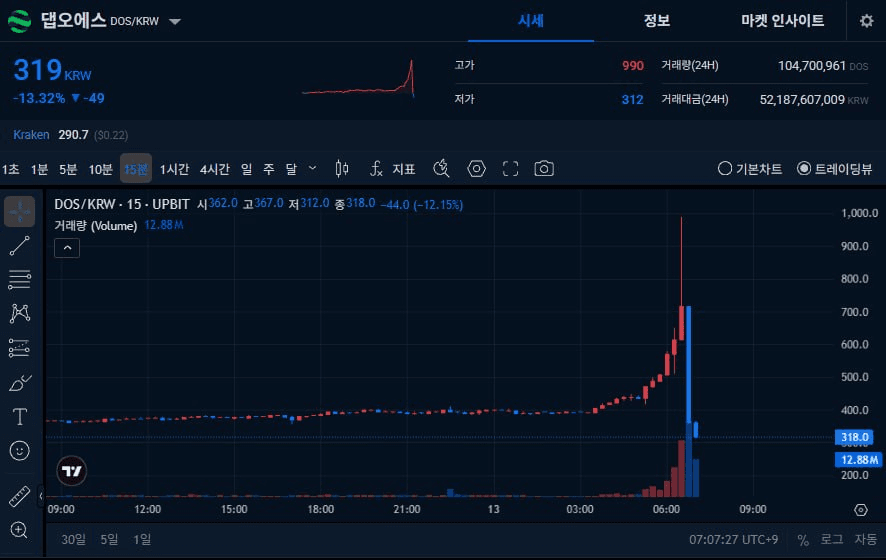Screen dimensions: 886x560
Task: Enter fullscreen chart mode
Action: click(510, 168)
